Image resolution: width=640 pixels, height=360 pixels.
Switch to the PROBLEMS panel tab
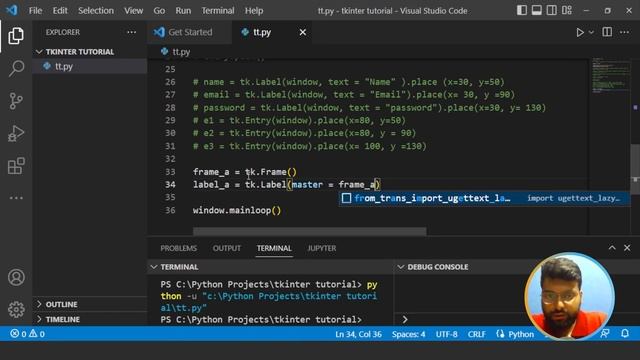click(x=178, y=248)
